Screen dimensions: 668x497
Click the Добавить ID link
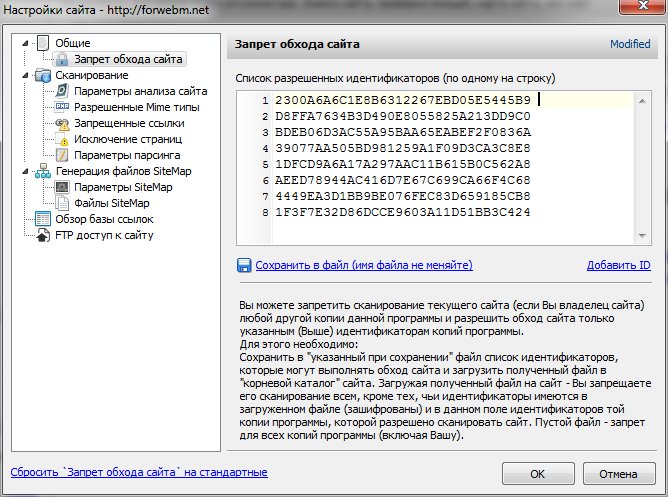618,266
